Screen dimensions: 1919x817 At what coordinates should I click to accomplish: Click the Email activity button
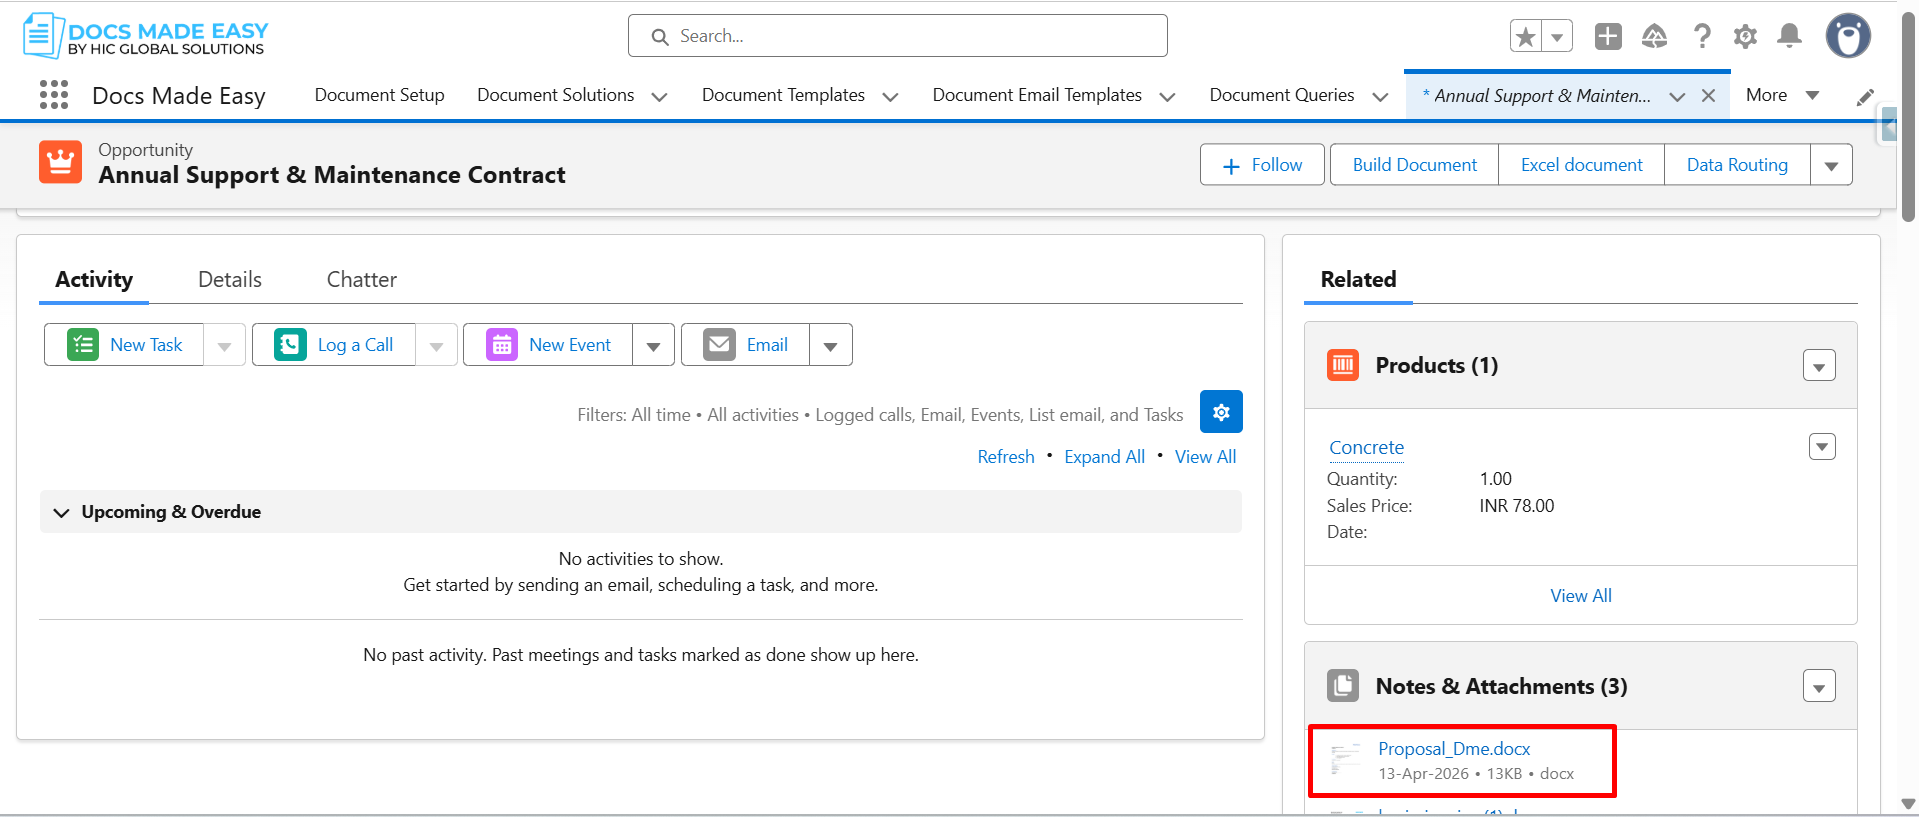click(745, 345)
